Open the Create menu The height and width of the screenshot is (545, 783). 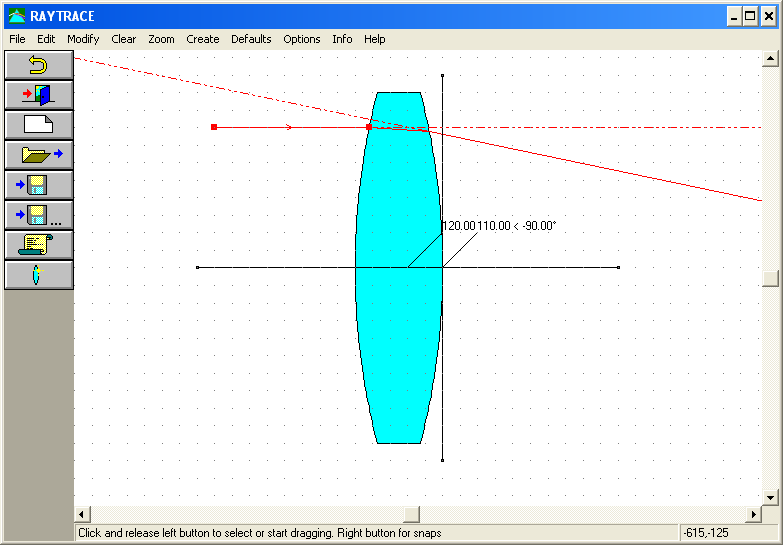(x=203, y=39)
